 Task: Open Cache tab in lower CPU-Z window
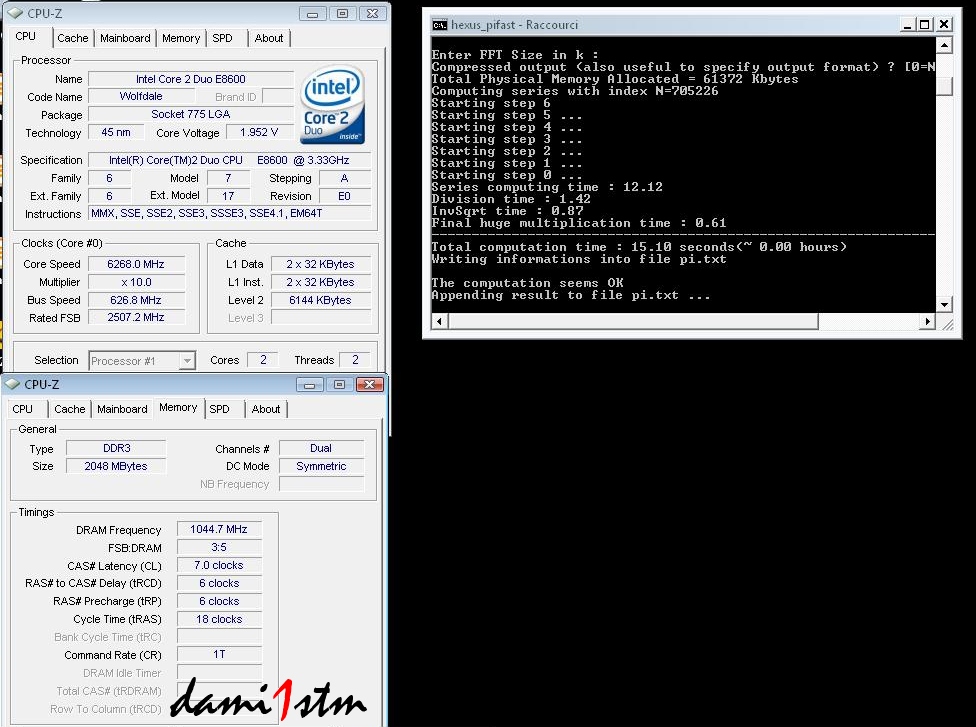[70, 409]
